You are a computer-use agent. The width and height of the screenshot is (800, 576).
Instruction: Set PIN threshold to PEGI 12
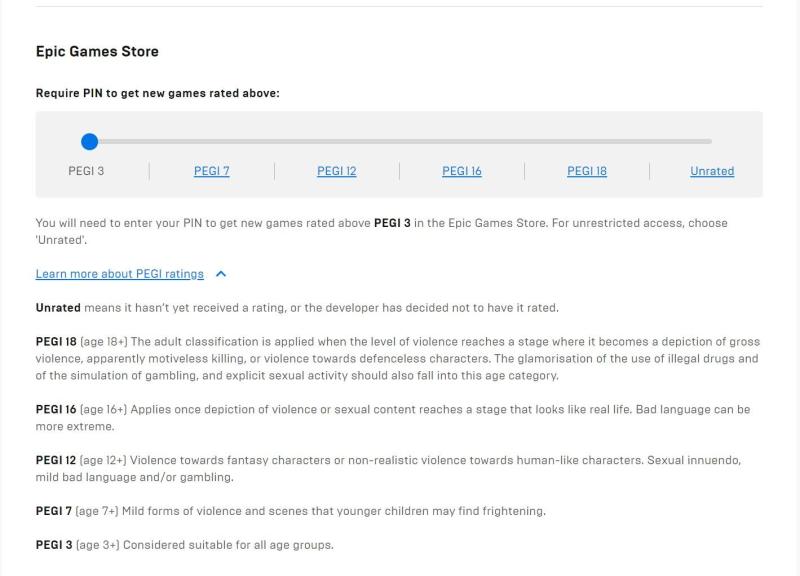coord(337,171)
